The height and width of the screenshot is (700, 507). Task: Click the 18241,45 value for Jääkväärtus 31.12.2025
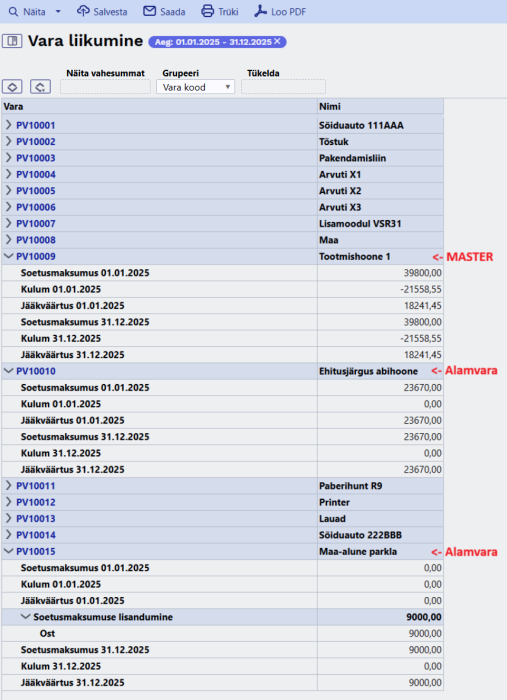[423, 355]
